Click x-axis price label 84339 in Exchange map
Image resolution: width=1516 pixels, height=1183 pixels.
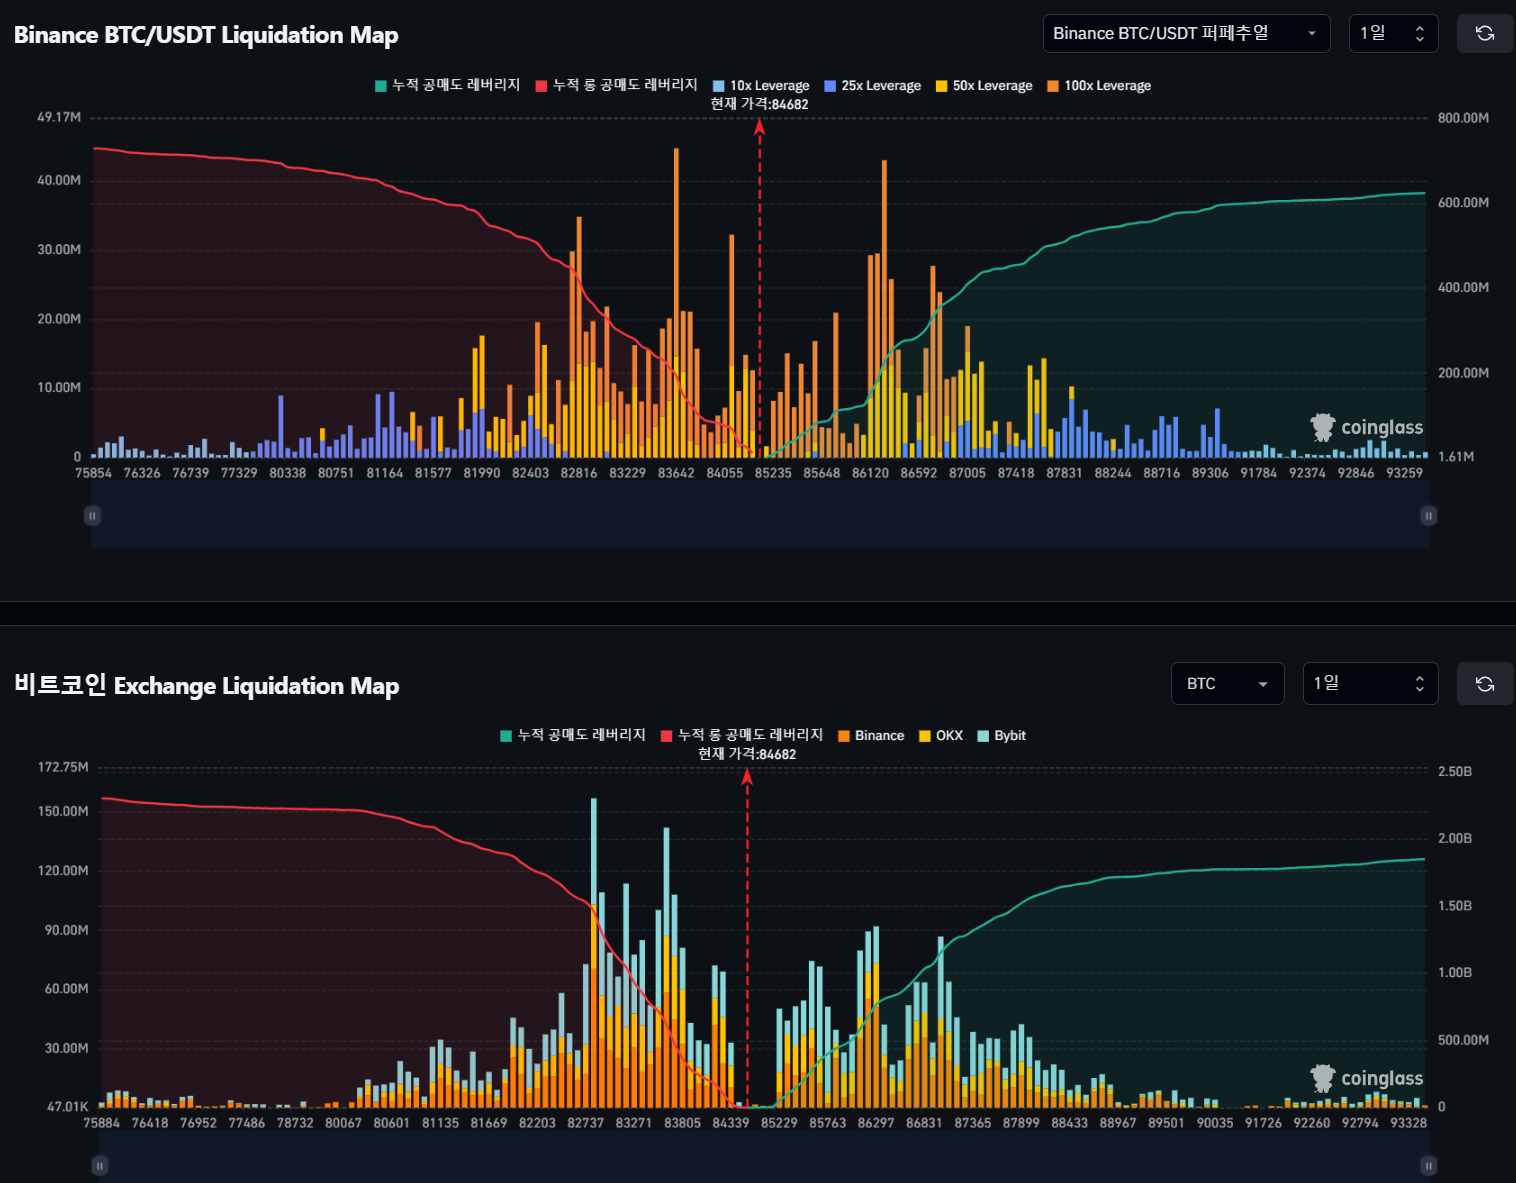pos(731,1123)
